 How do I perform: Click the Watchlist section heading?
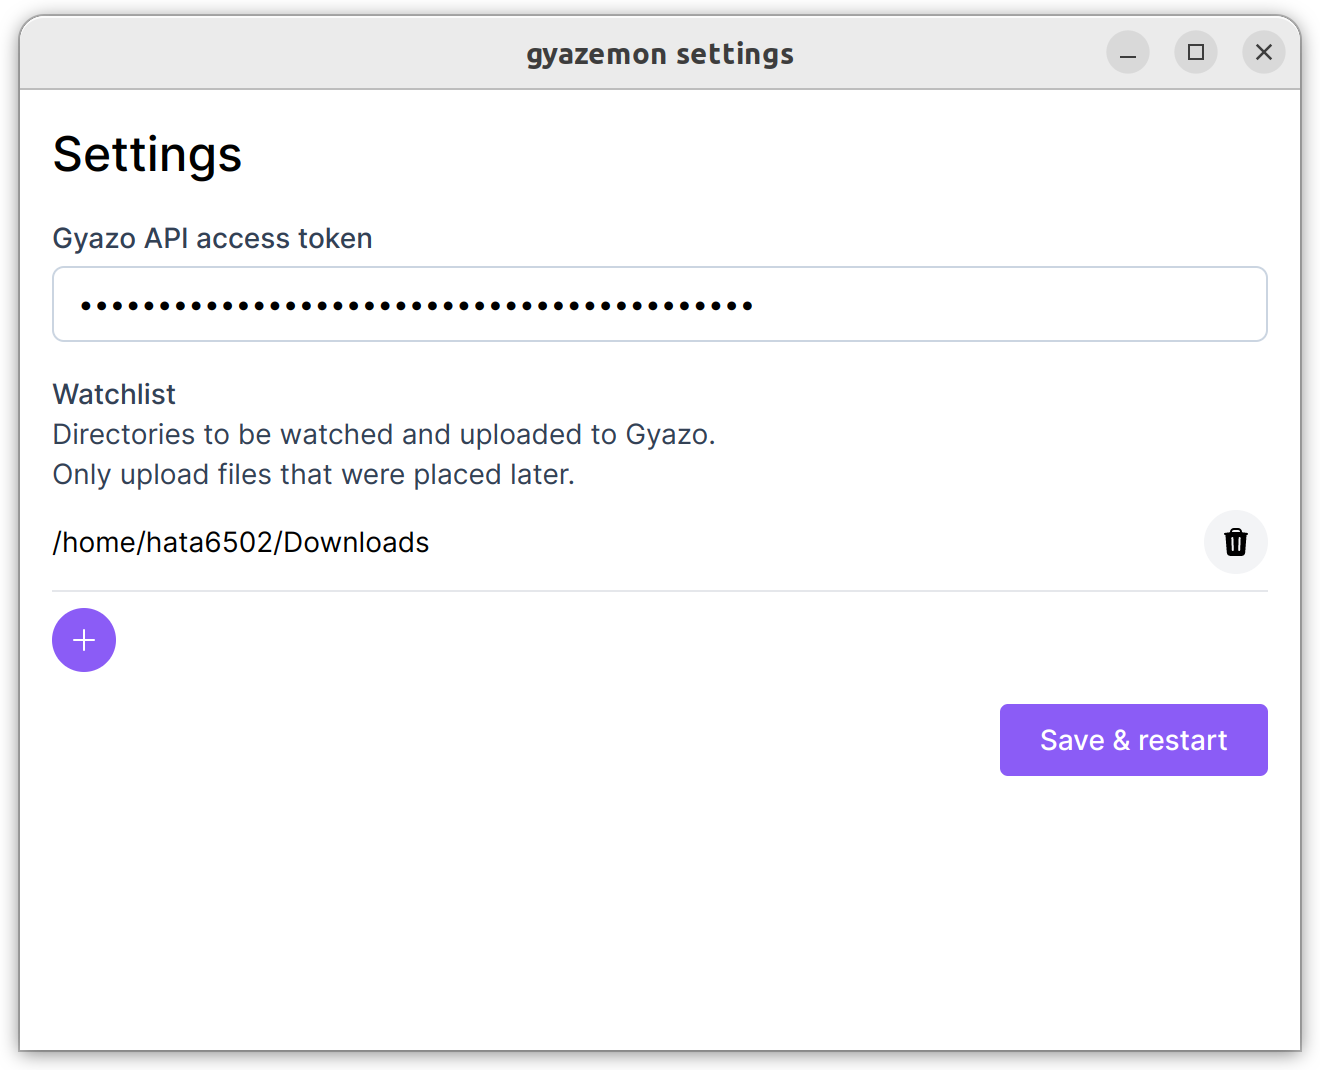(114, 394)
